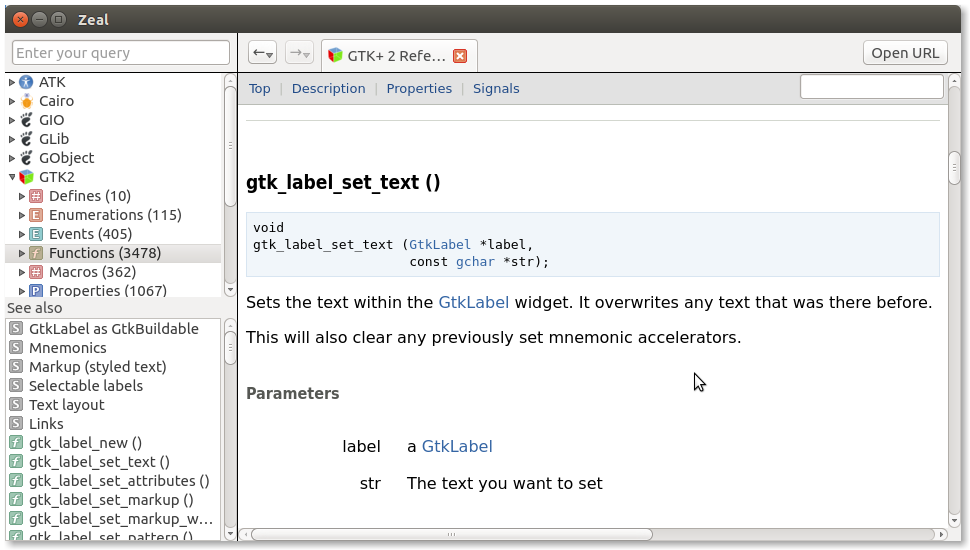Open GtkLabel link in code signature
This screenshot has height=550, width=970.
pos(439,245)
